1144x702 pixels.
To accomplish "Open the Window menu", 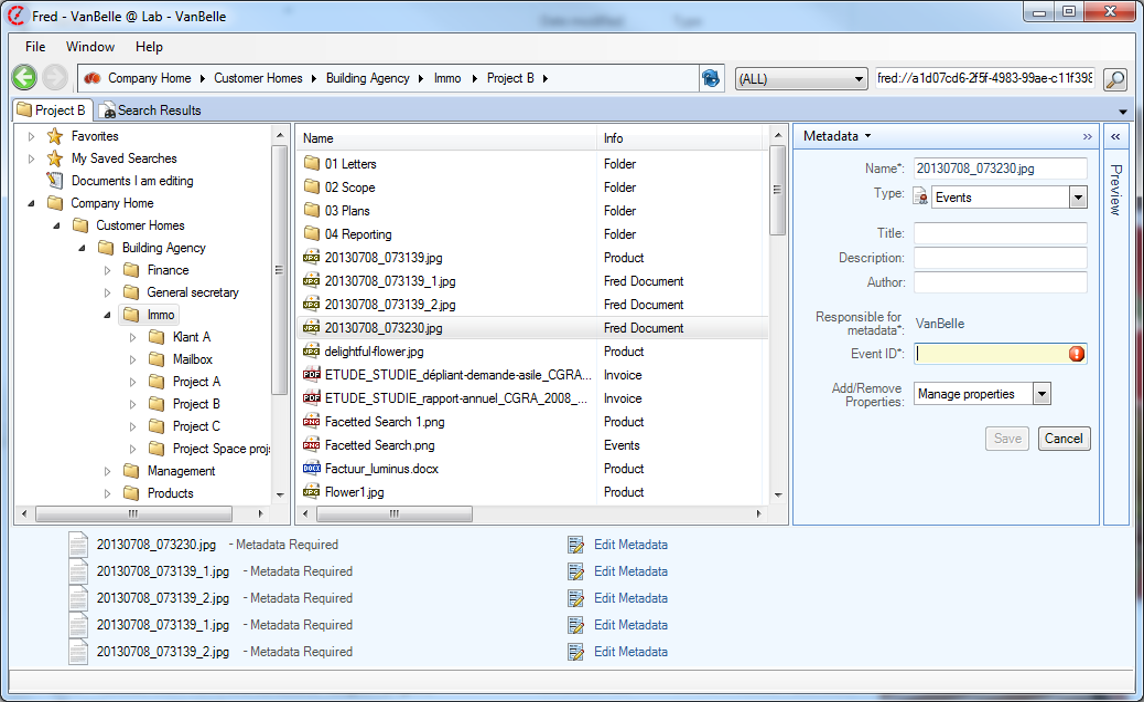I will click(x=90, y=47).
